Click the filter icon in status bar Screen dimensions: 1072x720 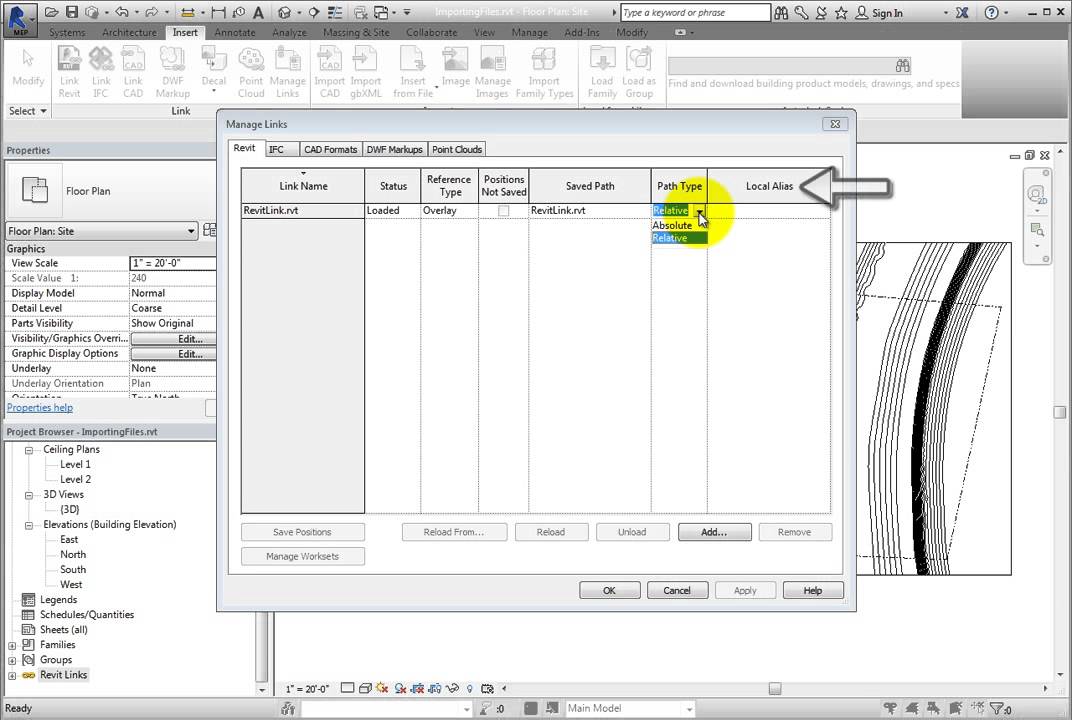[997, 708]
